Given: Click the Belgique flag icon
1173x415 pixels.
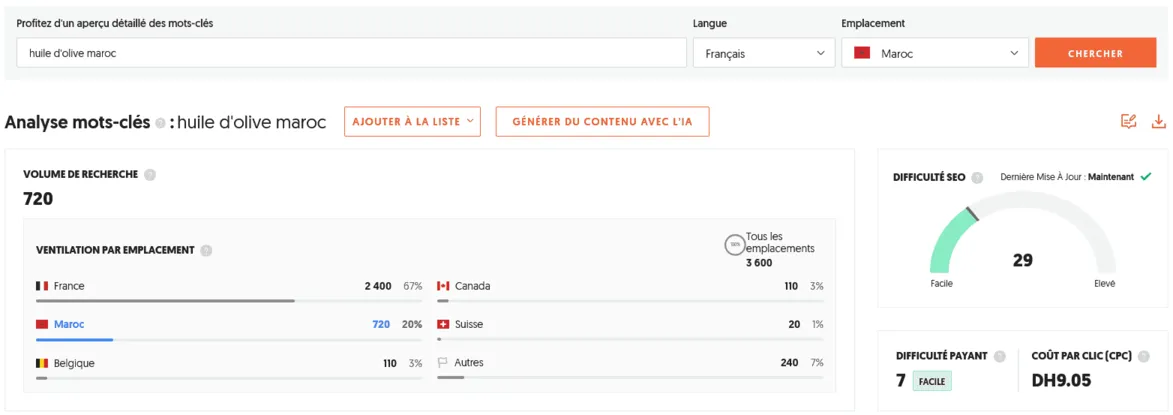Looking at the screenshot, I should [42, 363].
